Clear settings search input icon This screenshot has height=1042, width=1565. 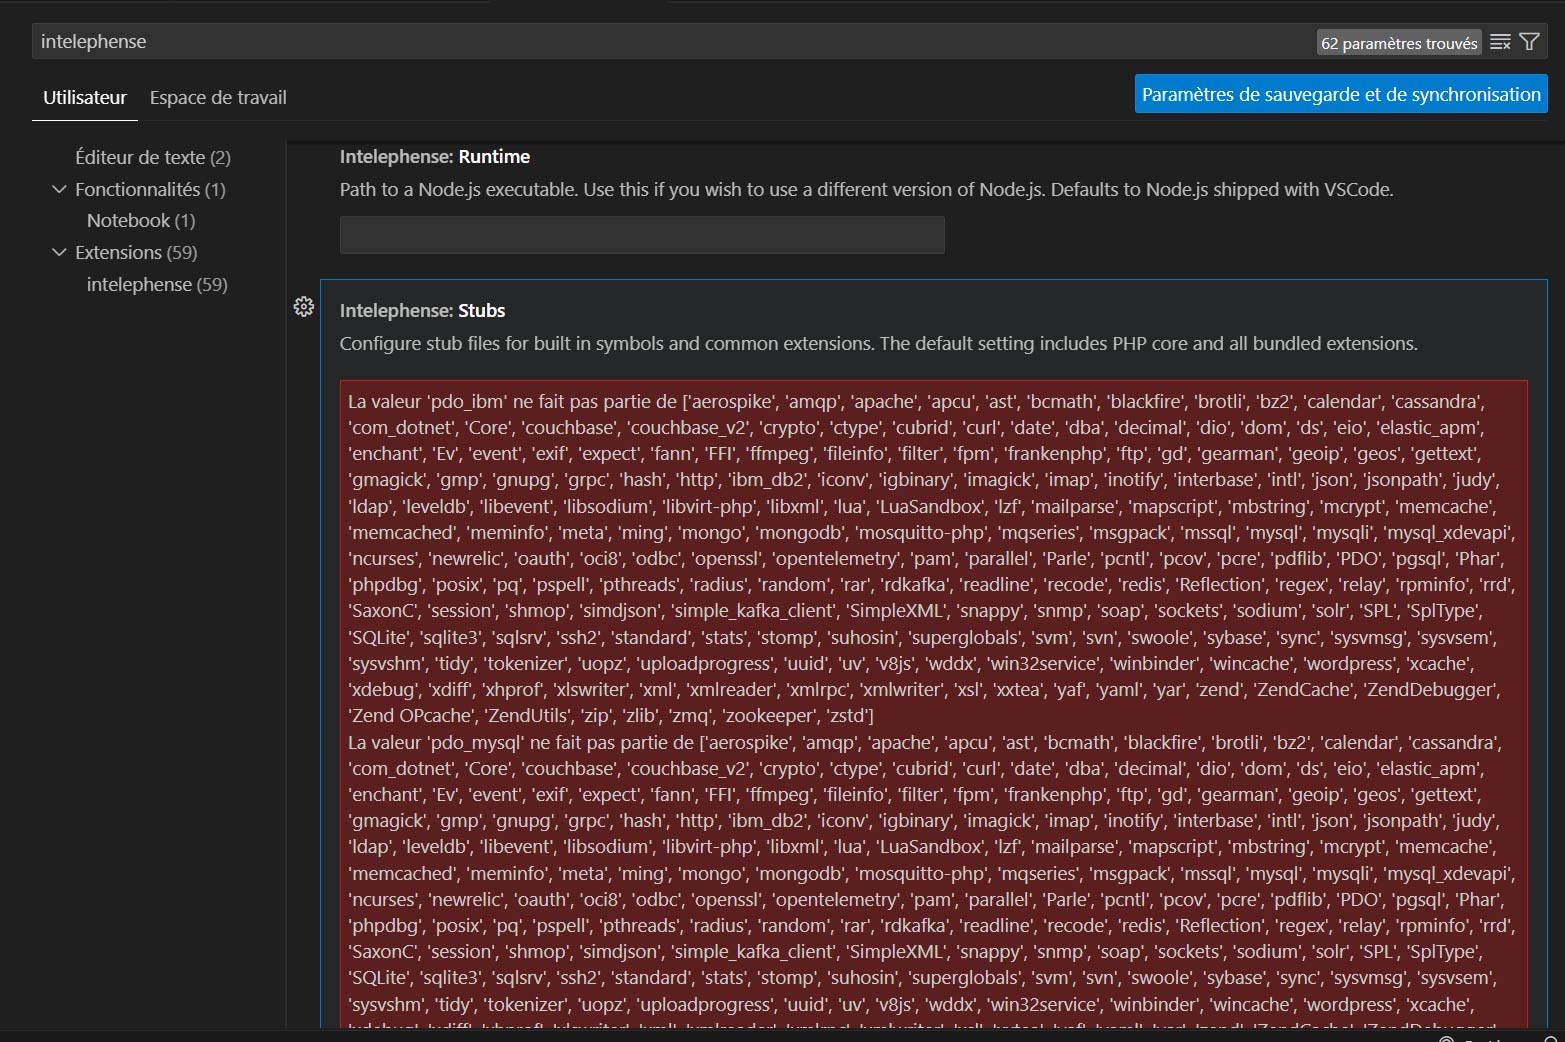click(x=1500, y=42)
